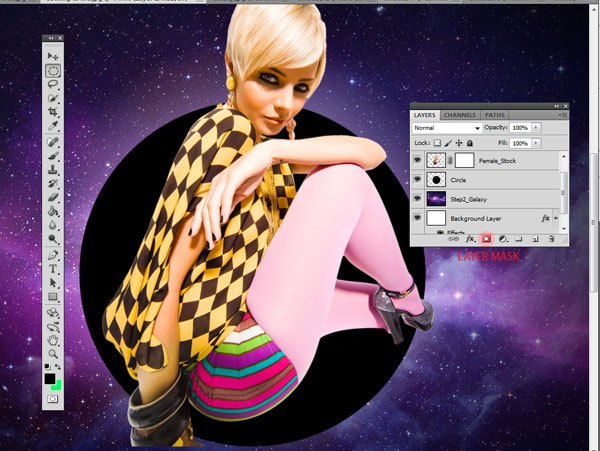The height and width of the screenshot is (451, 600).
Task: Create a new layer
Action: coord(535,239)
